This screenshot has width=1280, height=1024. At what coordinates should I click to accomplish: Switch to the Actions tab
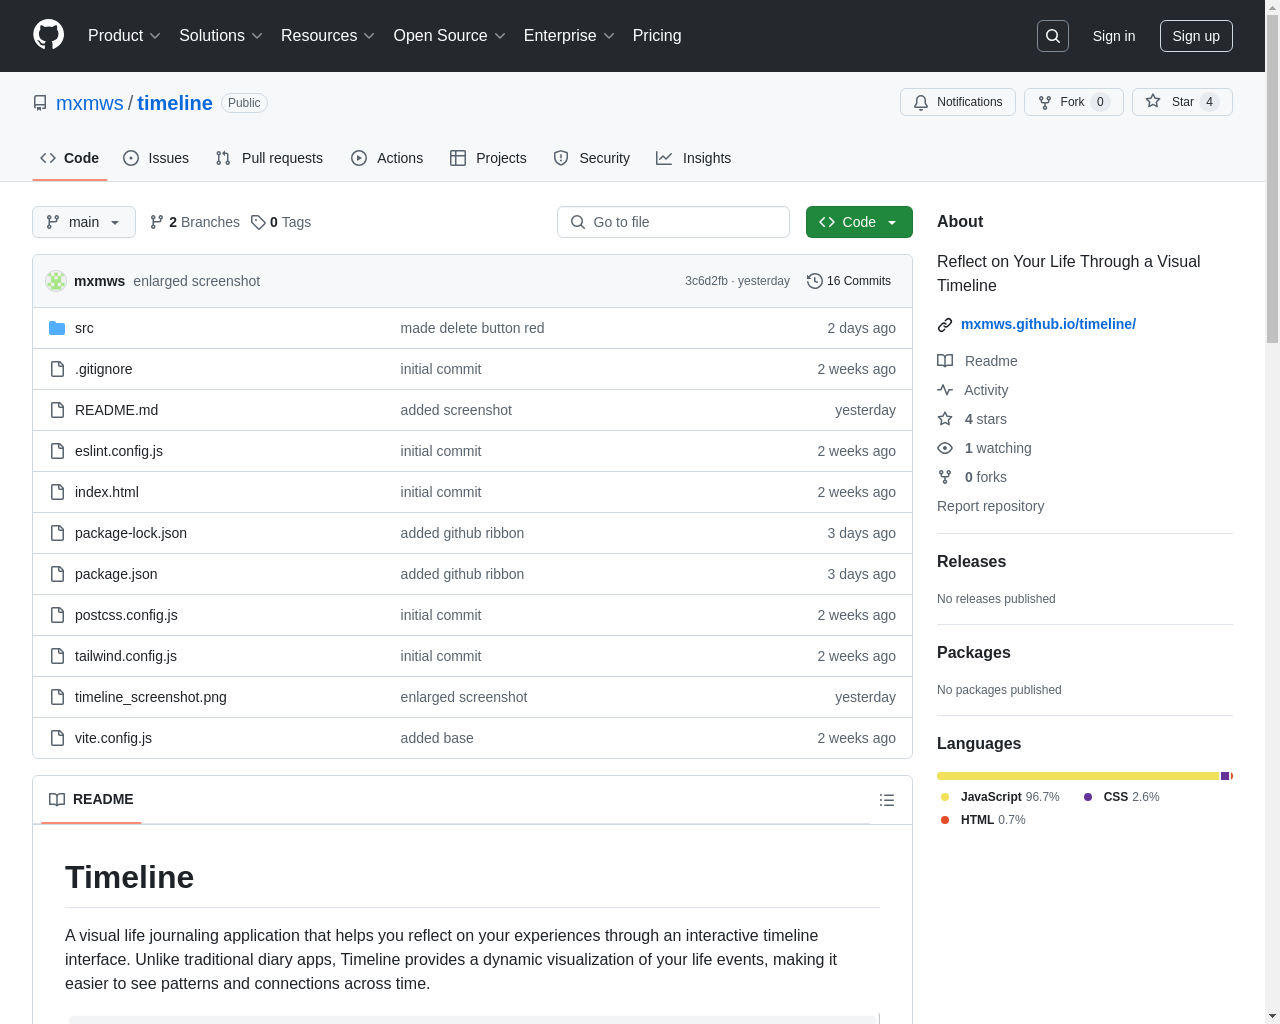[387, 158]
